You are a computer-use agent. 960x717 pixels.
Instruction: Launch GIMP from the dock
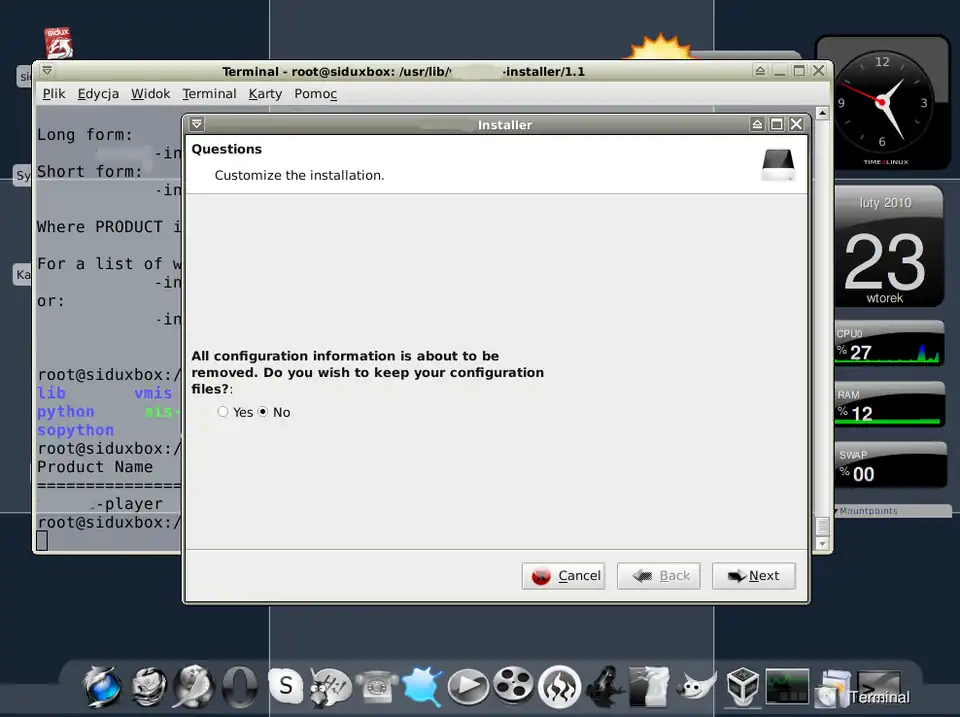696,687
